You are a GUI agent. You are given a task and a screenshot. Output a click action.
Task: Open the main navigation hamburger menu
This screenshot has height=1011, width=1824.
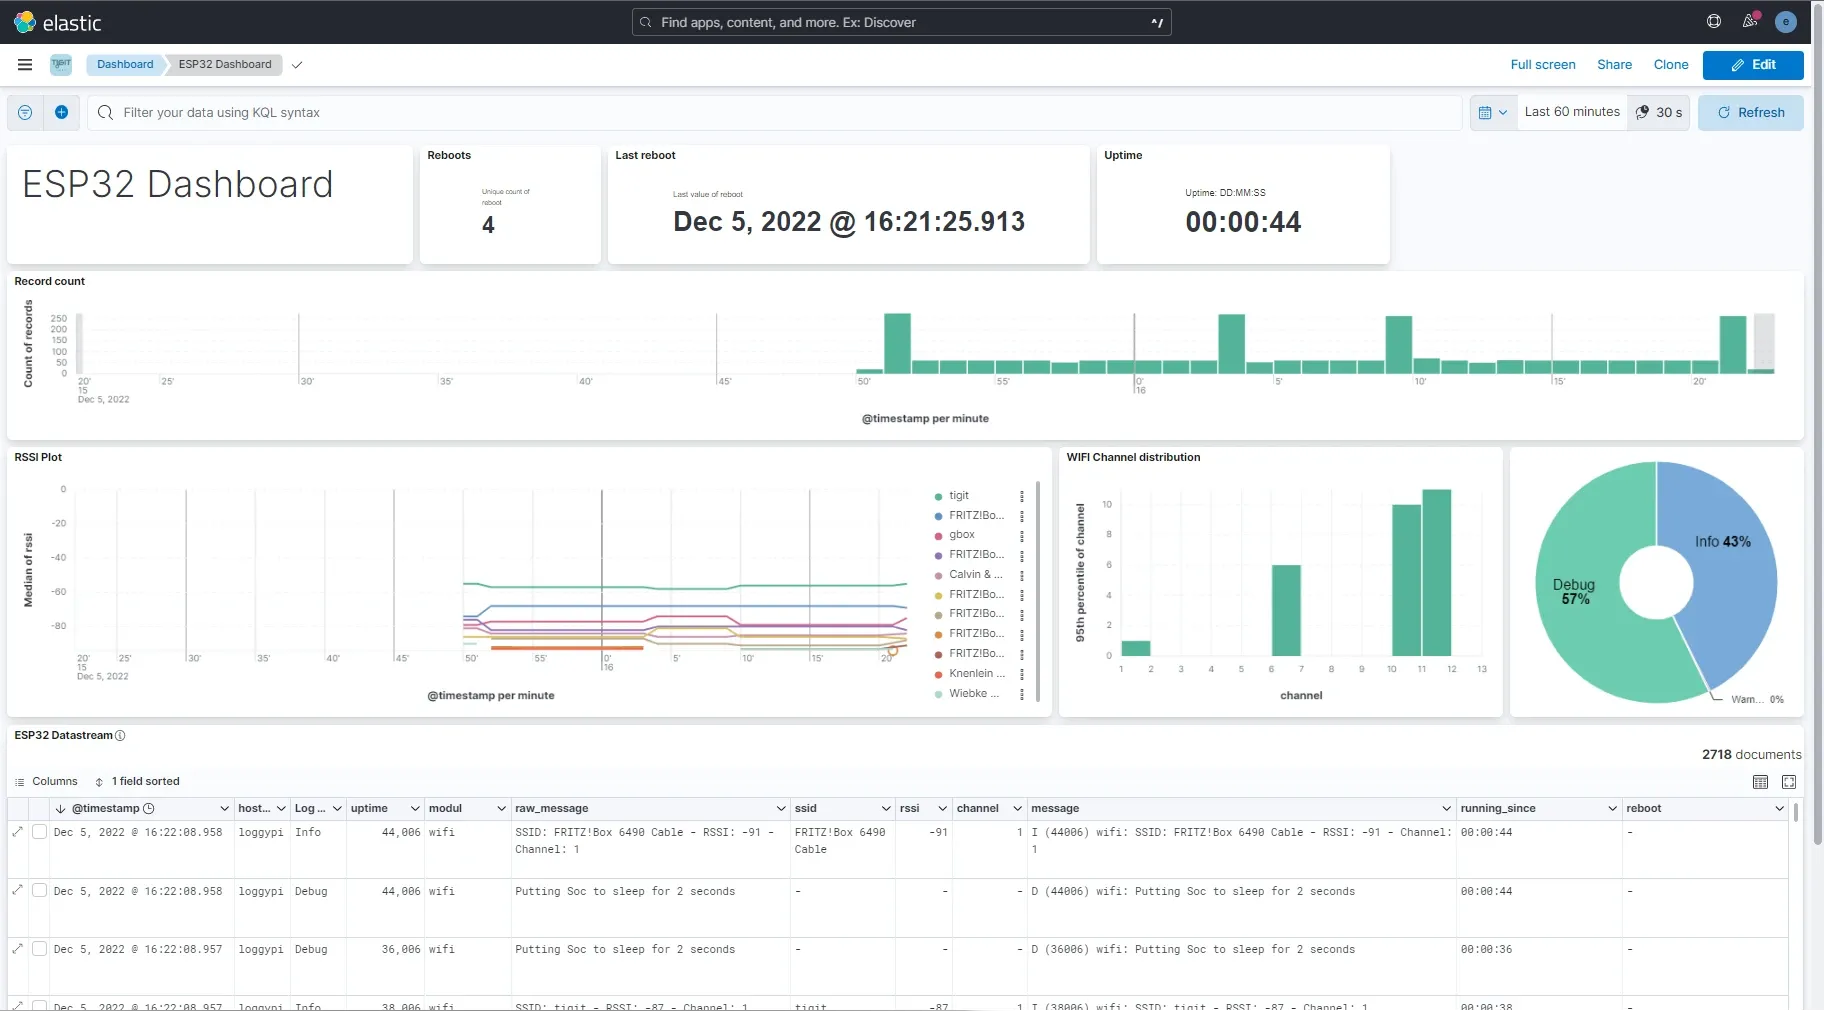25,65
